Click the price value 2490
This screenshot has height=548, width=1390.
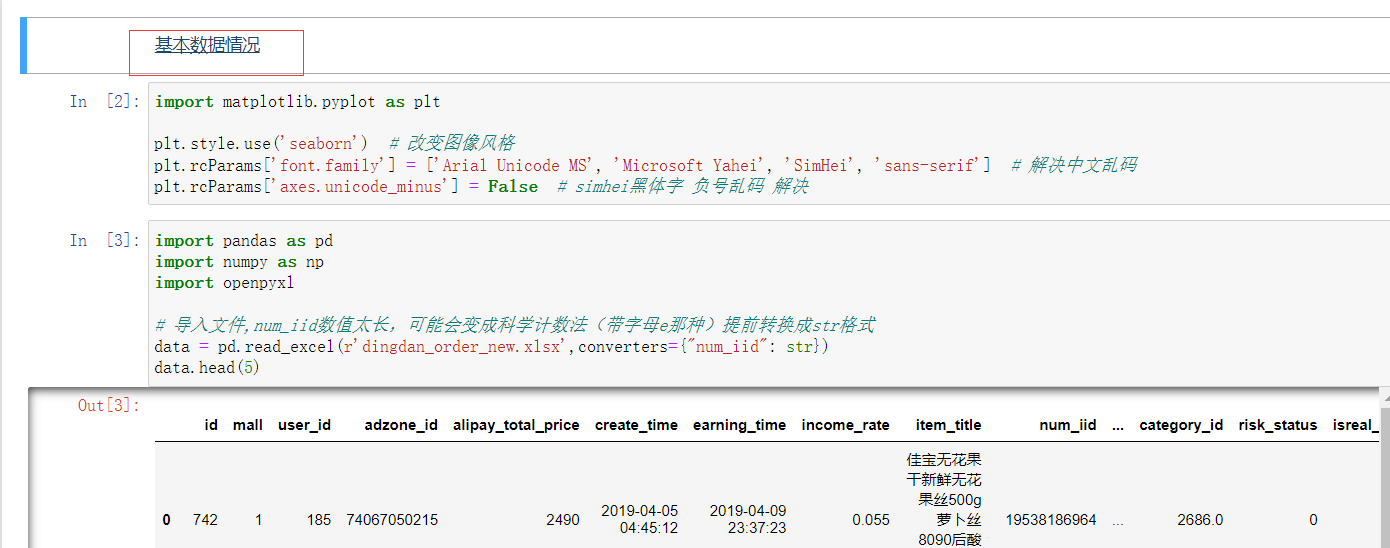pos(562,520)
